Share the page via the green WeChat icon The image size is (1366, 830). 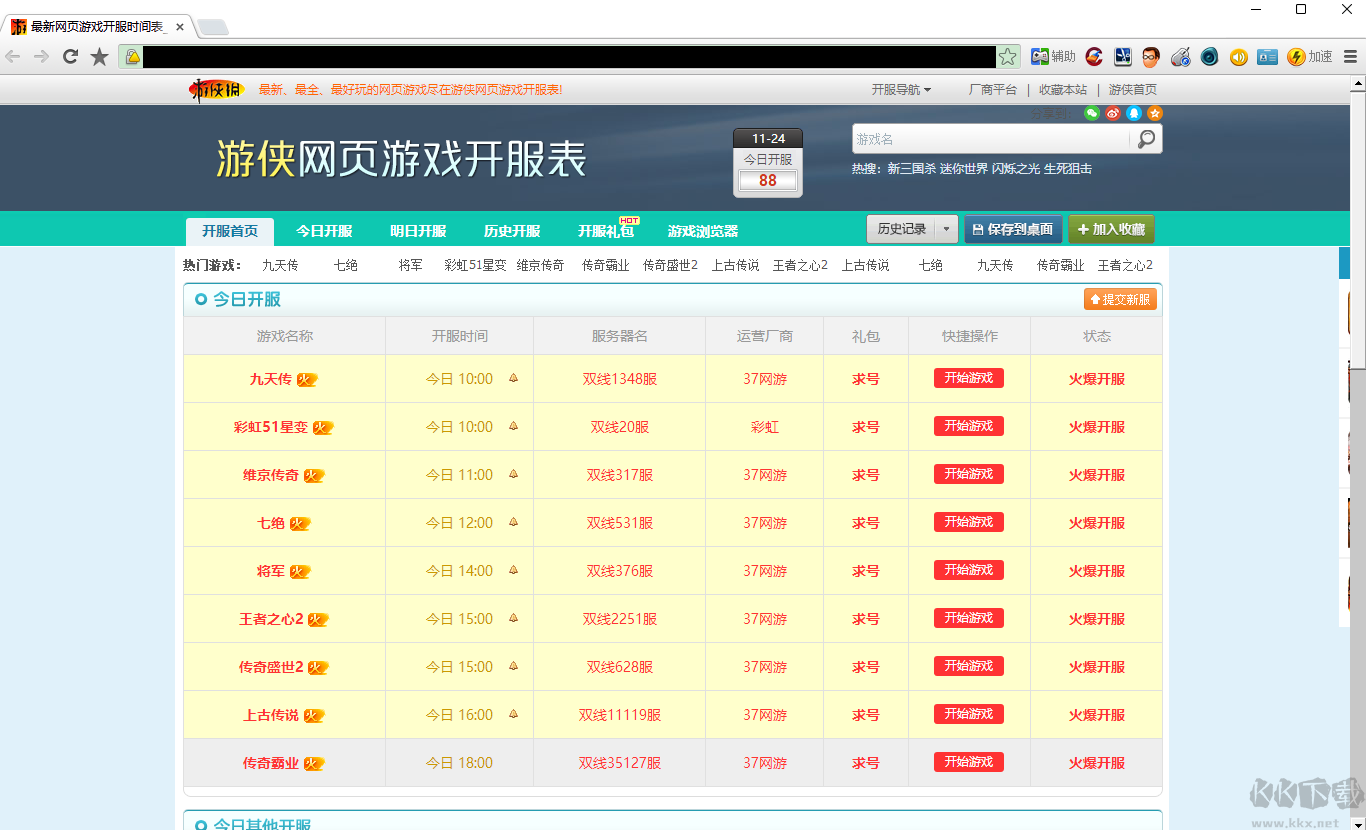[x=1092, y=112]
